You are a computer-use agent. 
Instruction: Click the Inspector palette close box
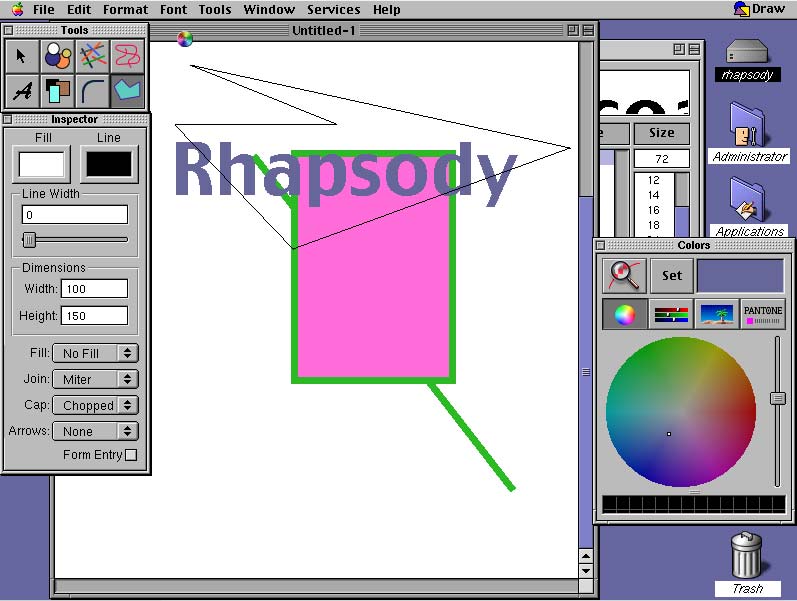(x=7, y=119)
